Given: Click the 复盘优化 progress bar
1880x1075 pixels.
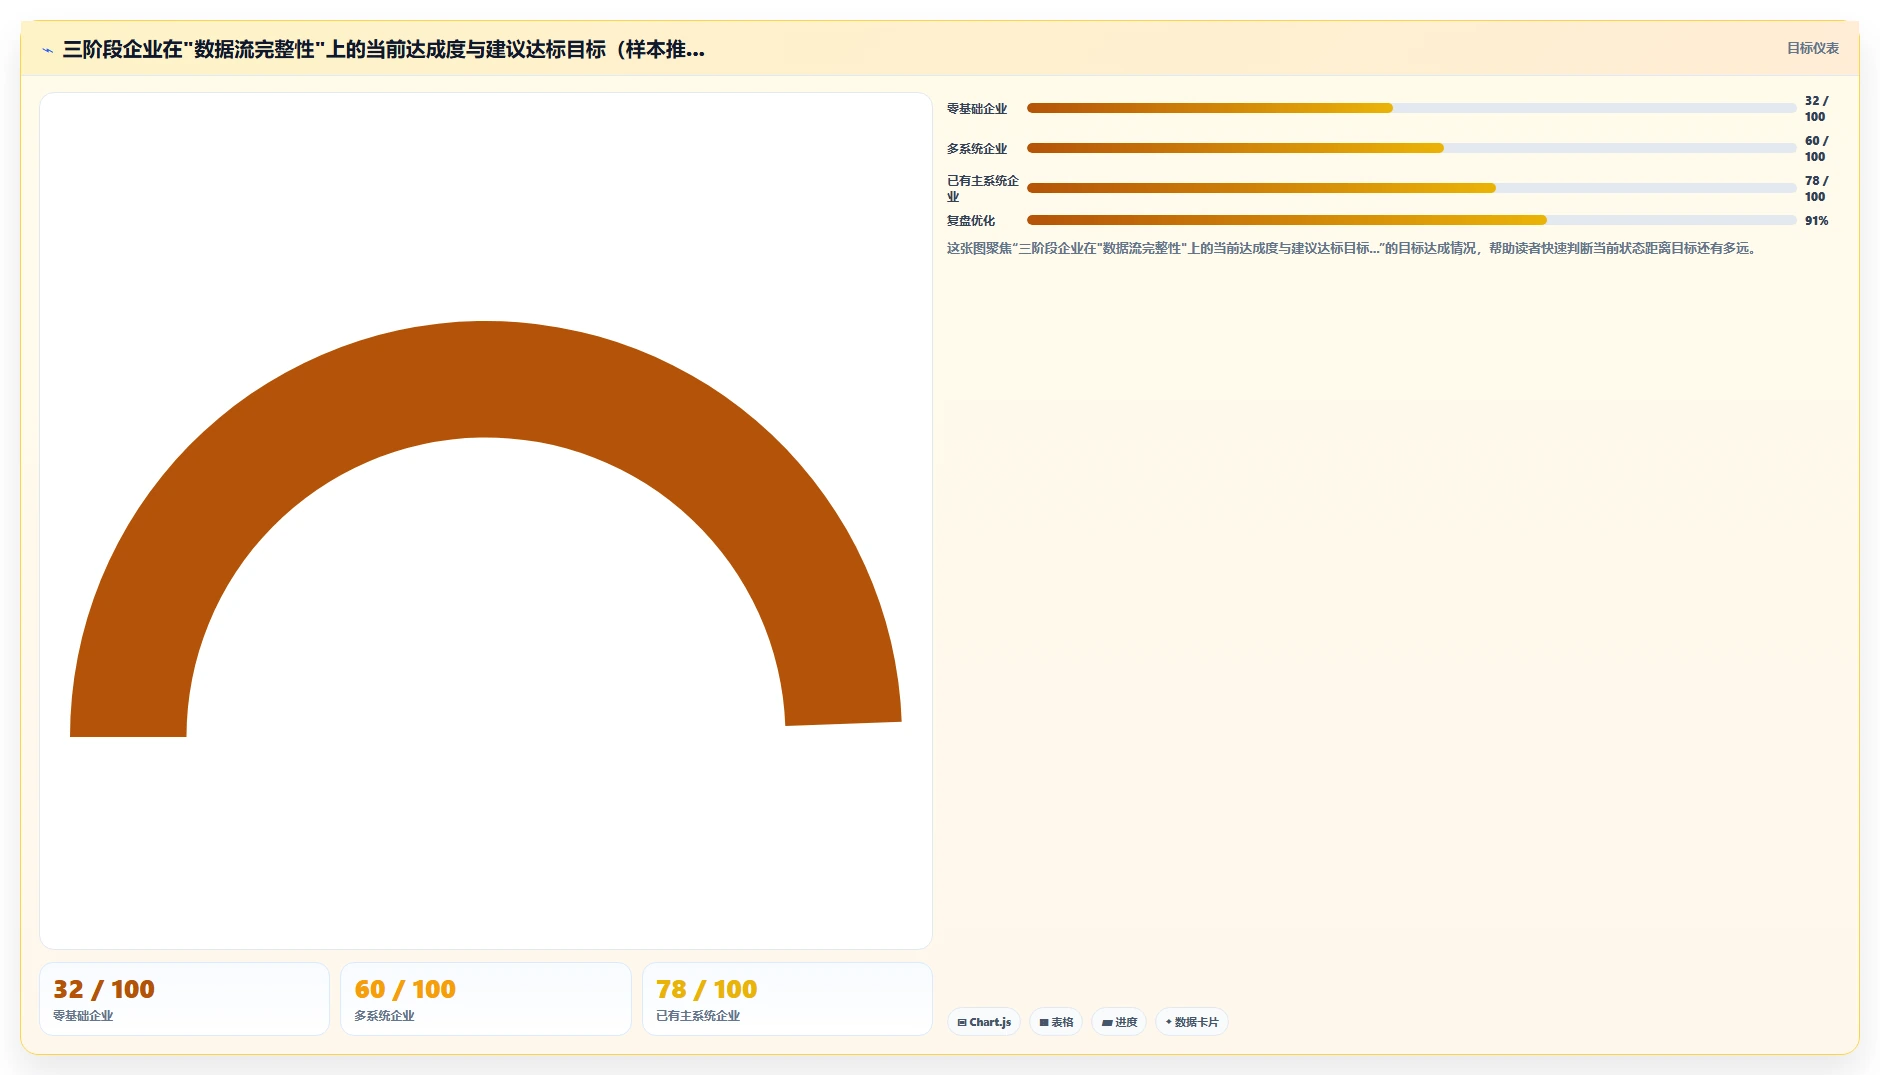Looking at the screenshot, I should pyautogui.click(x=1411, y=220).
